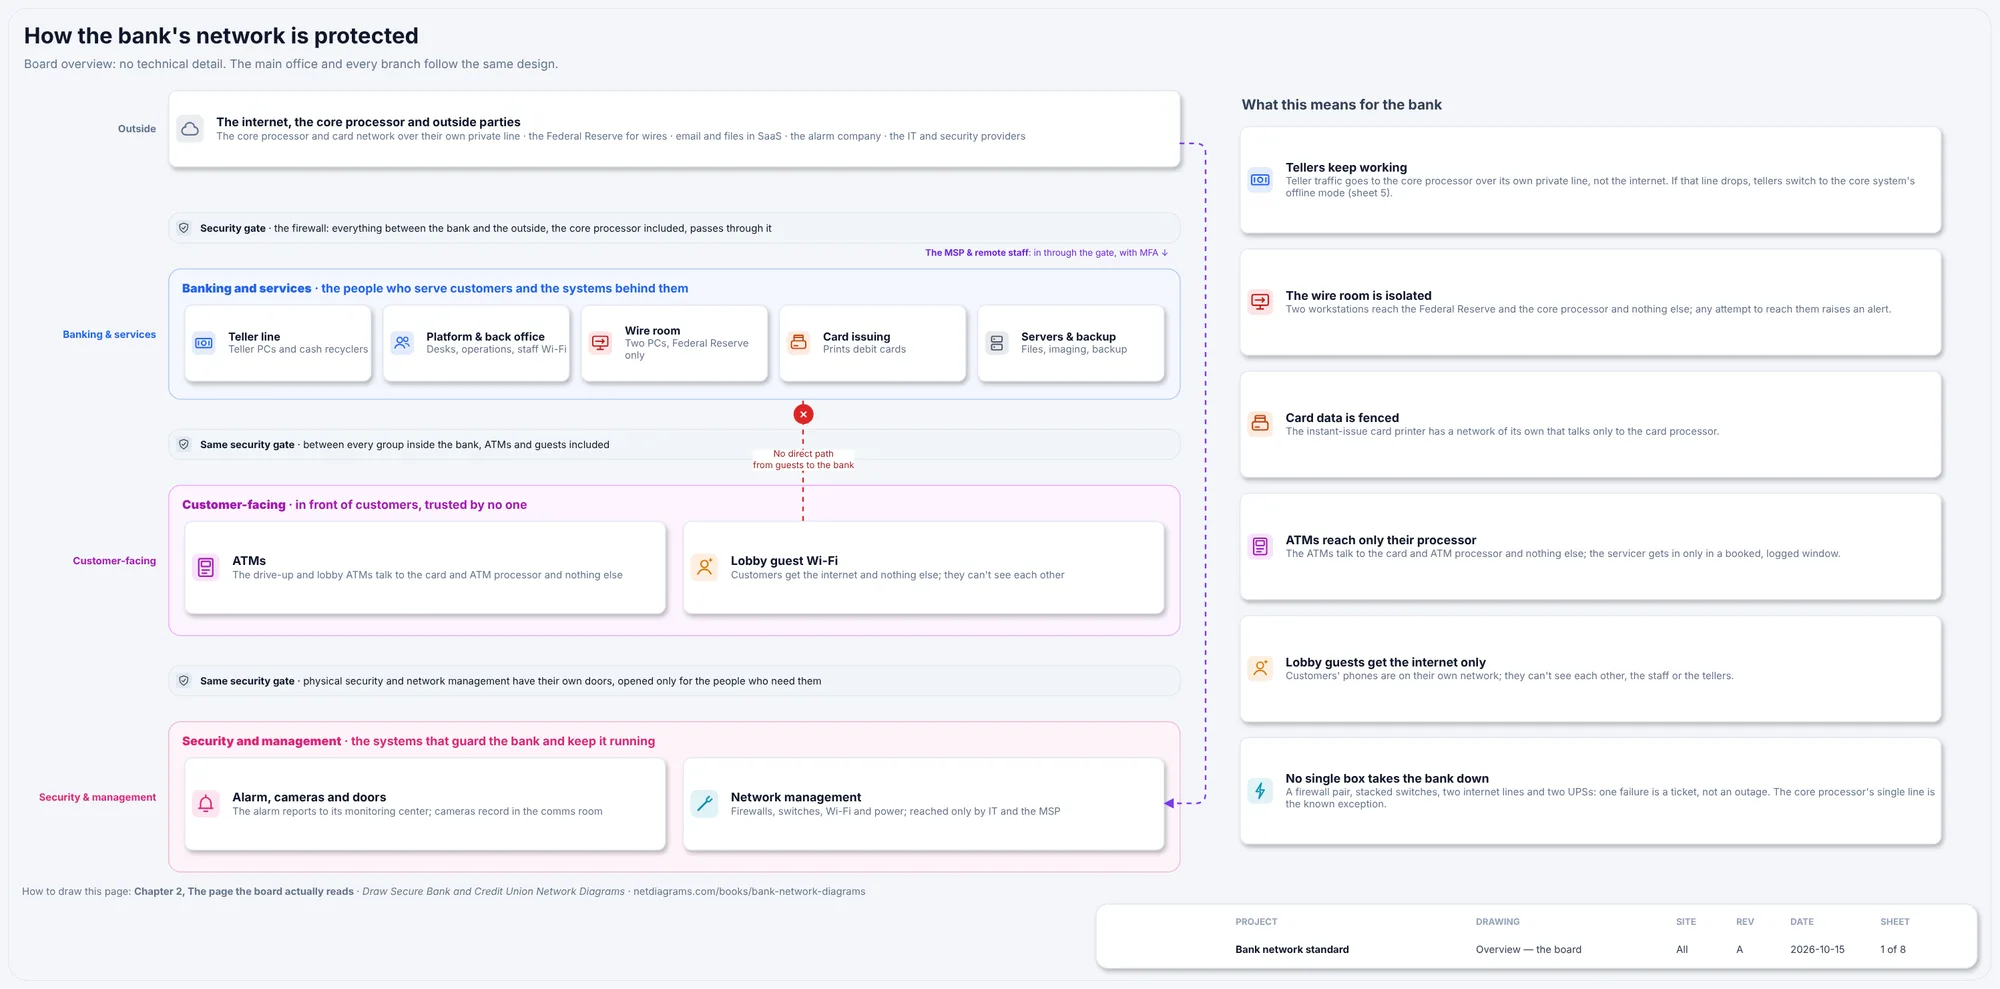Select the Servers & backup icon
Screen dimensions: 2000x989
click(x=997, y=343)
